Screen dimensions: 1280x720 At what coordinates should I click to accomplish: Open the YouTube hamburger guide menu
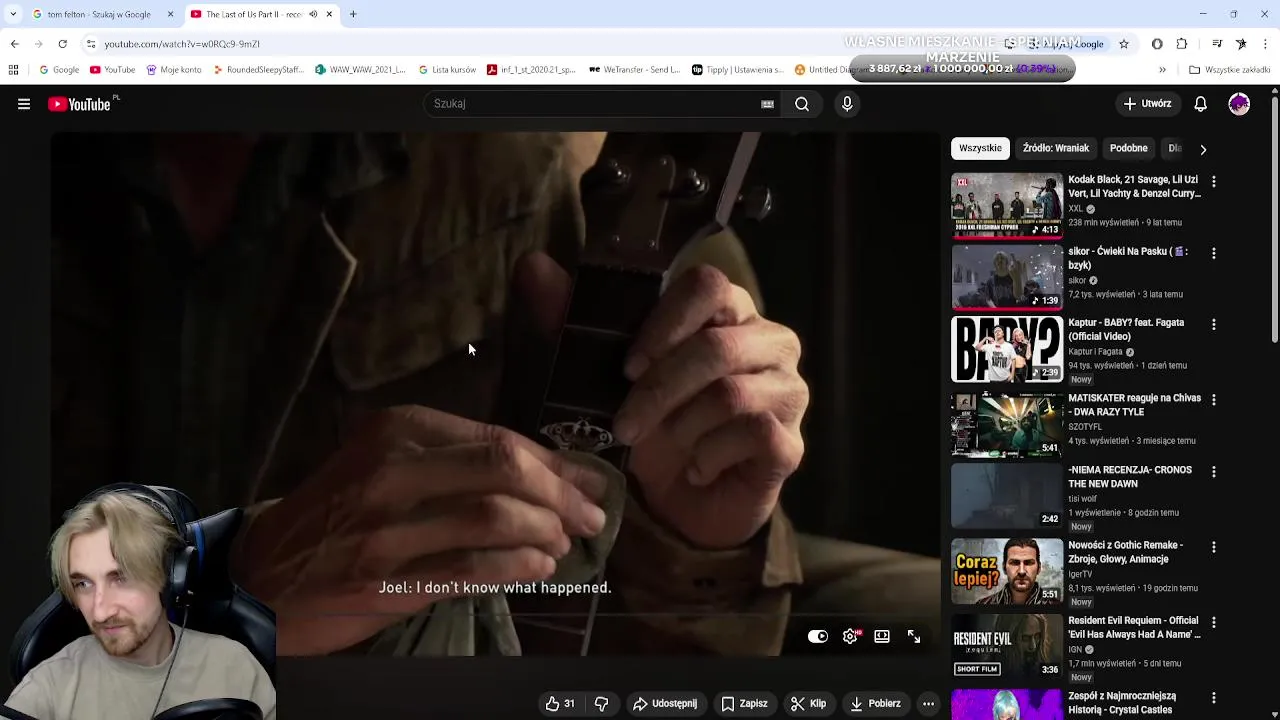click(x=24, y=104)
